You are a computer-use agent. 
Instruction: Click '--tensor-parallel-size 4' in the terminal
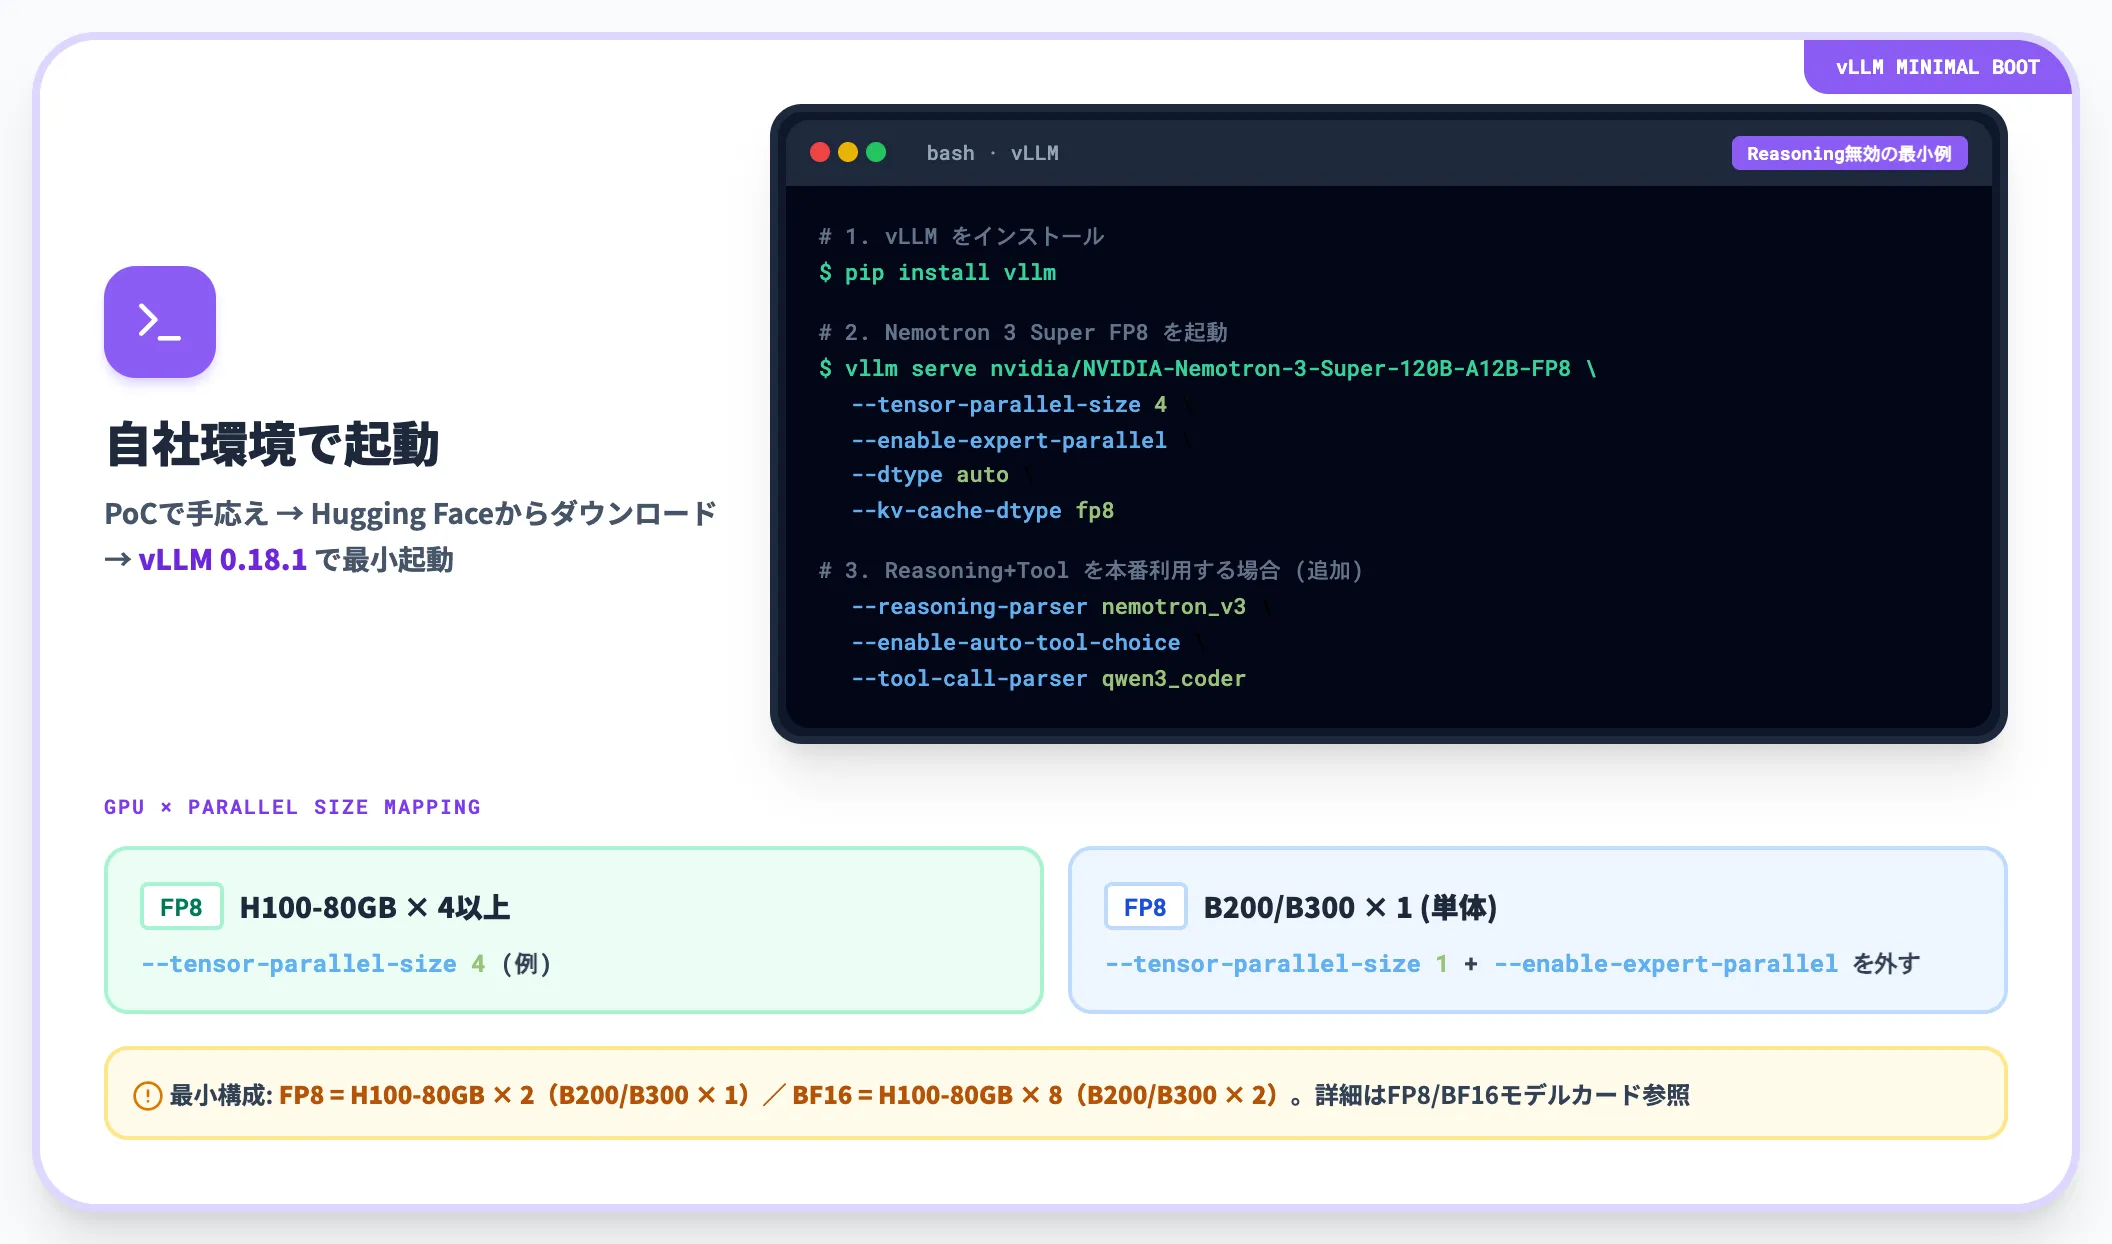pyautogui.click(x=1009, y=404)
